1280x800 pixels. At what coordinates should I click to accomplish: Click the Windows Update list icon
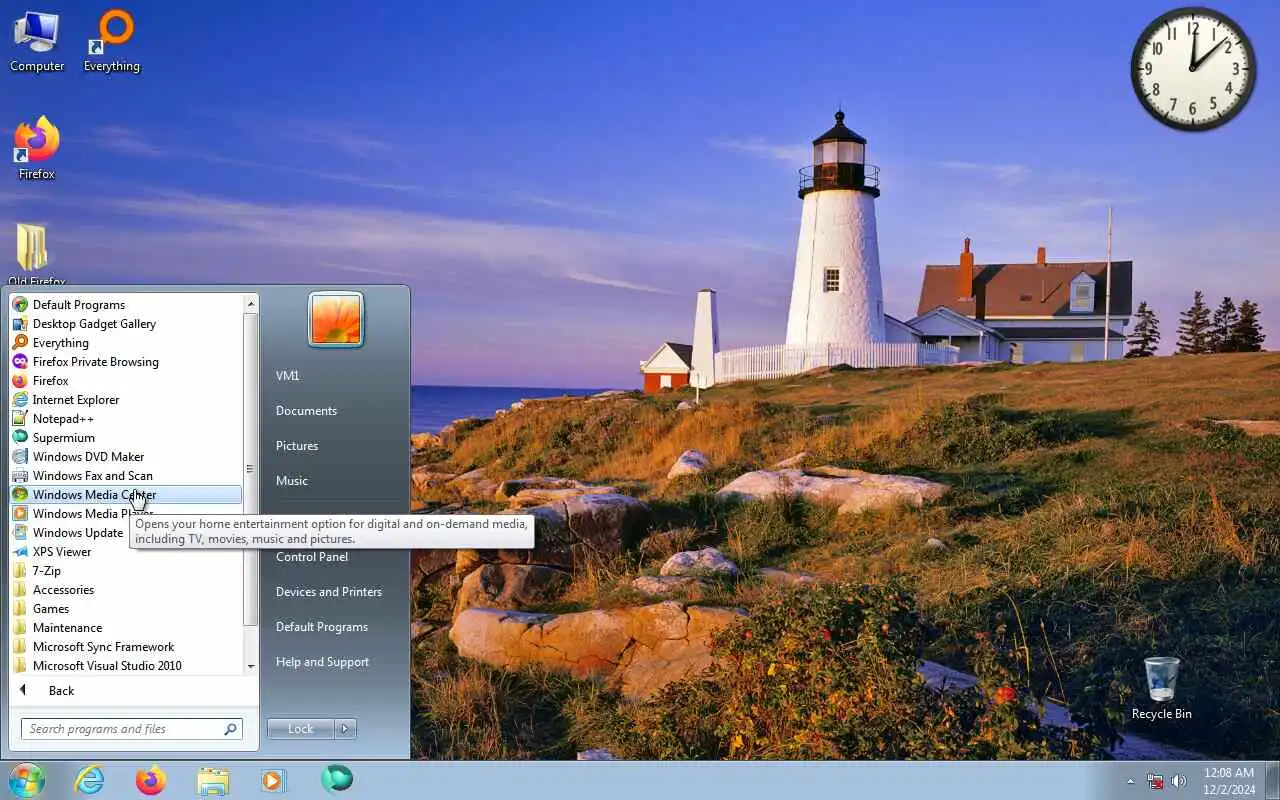pyautogui.click(x=20, y=533)
